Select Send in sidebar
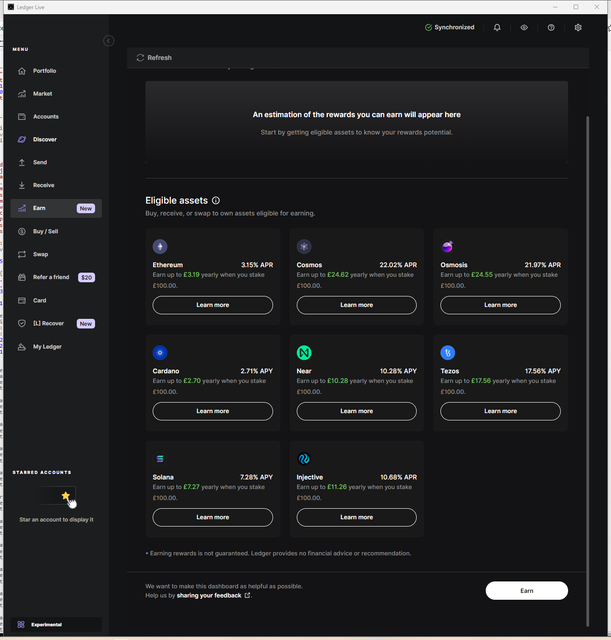Viewport: 611px width, 640px height. 56,162
